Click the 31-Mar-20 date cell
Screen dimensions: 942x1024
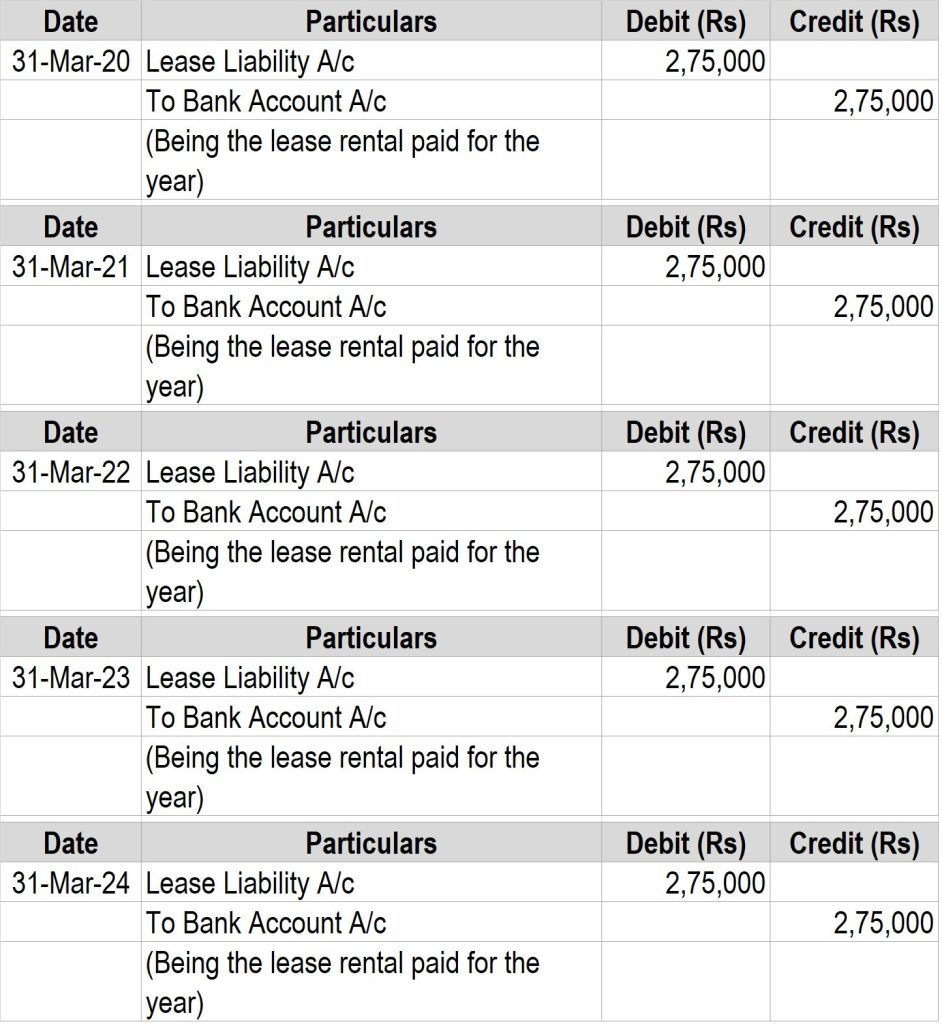(71, 62)
